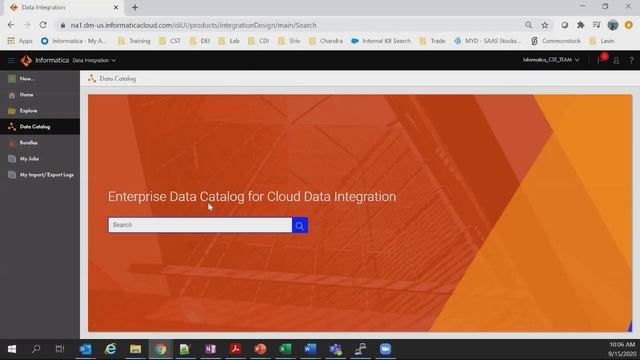640x360 pixels.
Task: Select Data Catalog in the sidebar
Action: coord(40,127)
